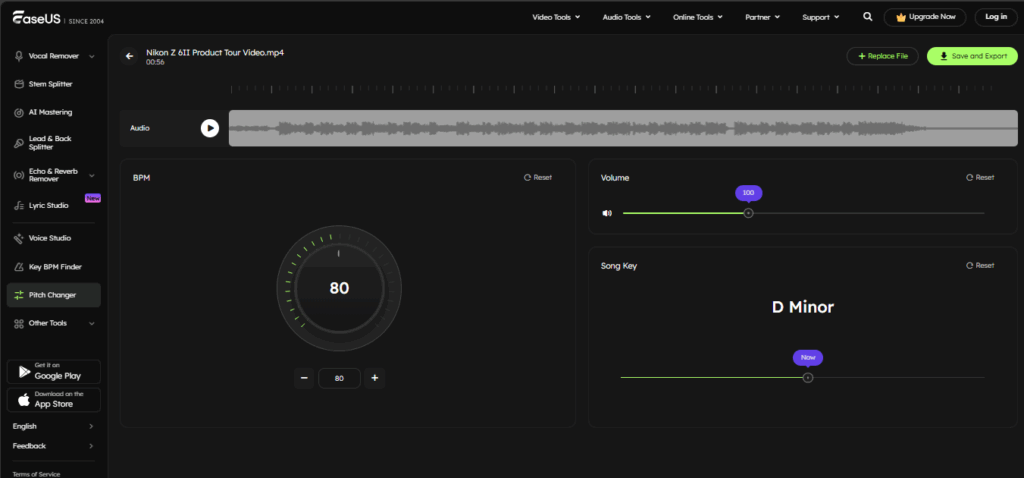Expand the Vocal Remover submenu

(91, 56)
